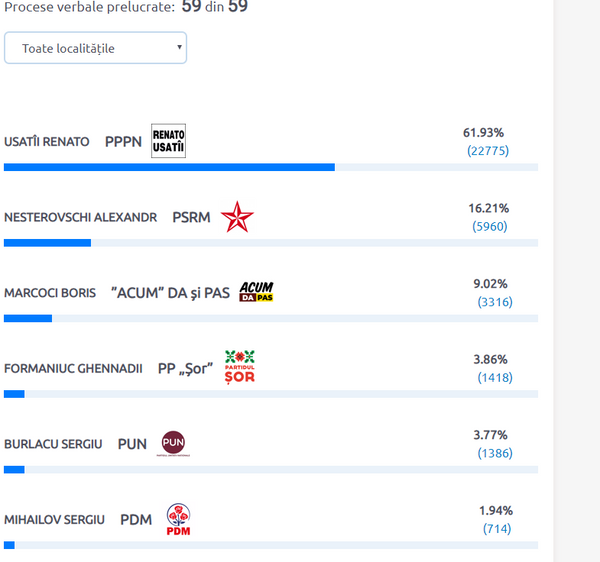Click the vote count (3316)
The image size is (600, 562).
(495, 302)
